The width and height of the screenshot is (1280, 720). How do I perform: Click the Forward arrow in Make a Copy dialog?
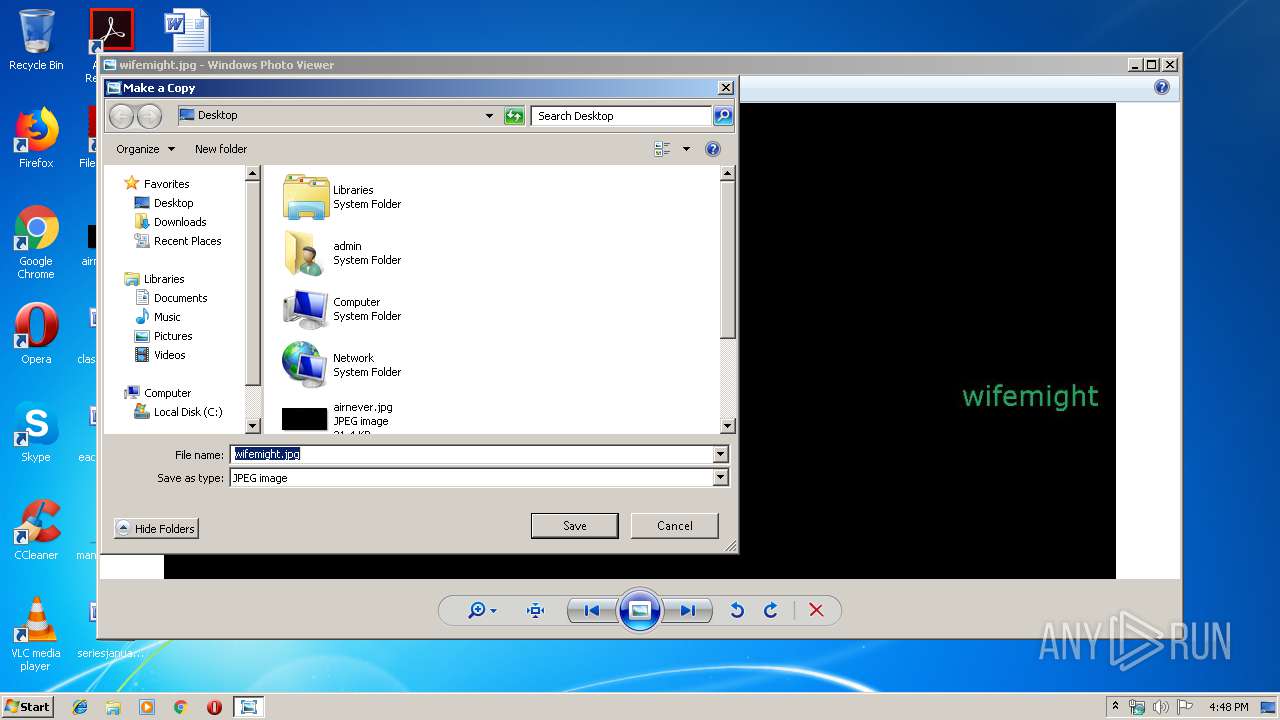tap(149, 116)
